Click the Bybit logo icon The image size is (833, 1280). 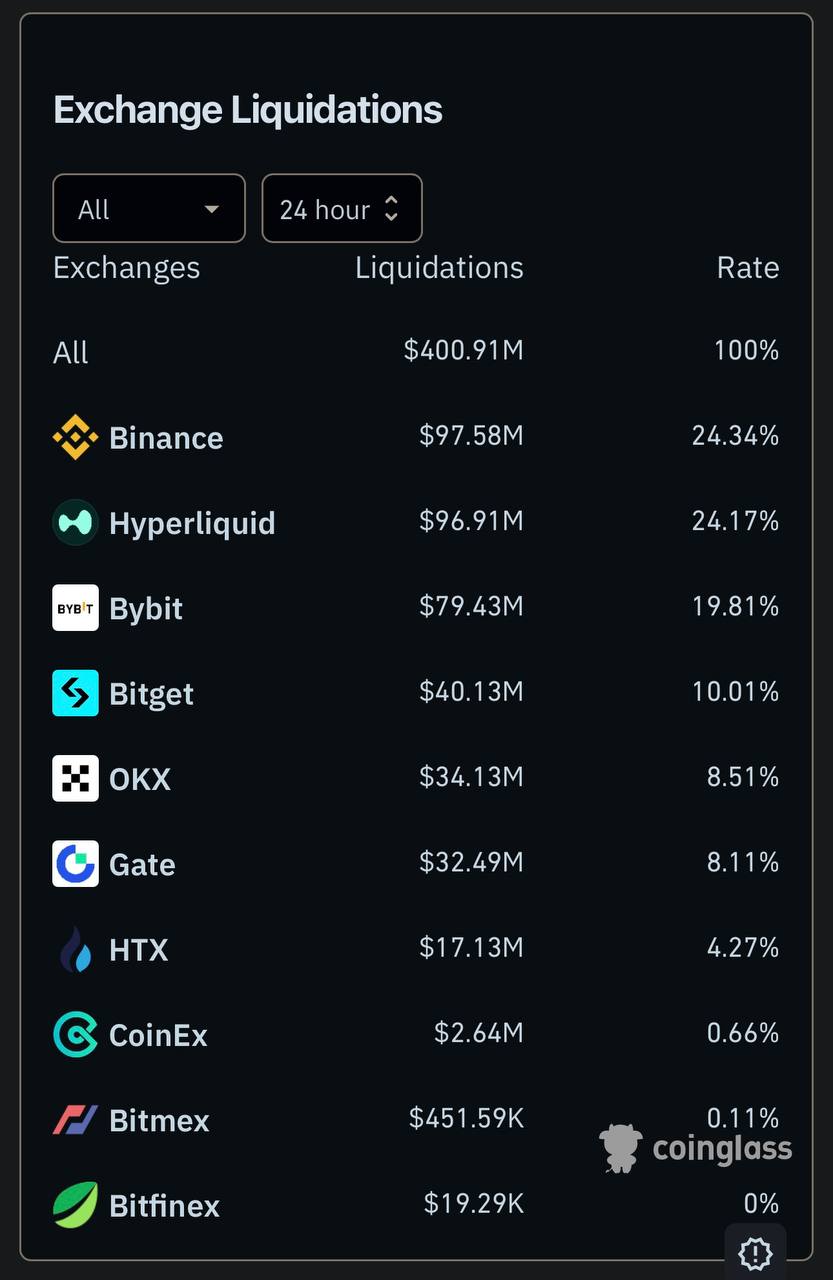[x=75, y=608]
